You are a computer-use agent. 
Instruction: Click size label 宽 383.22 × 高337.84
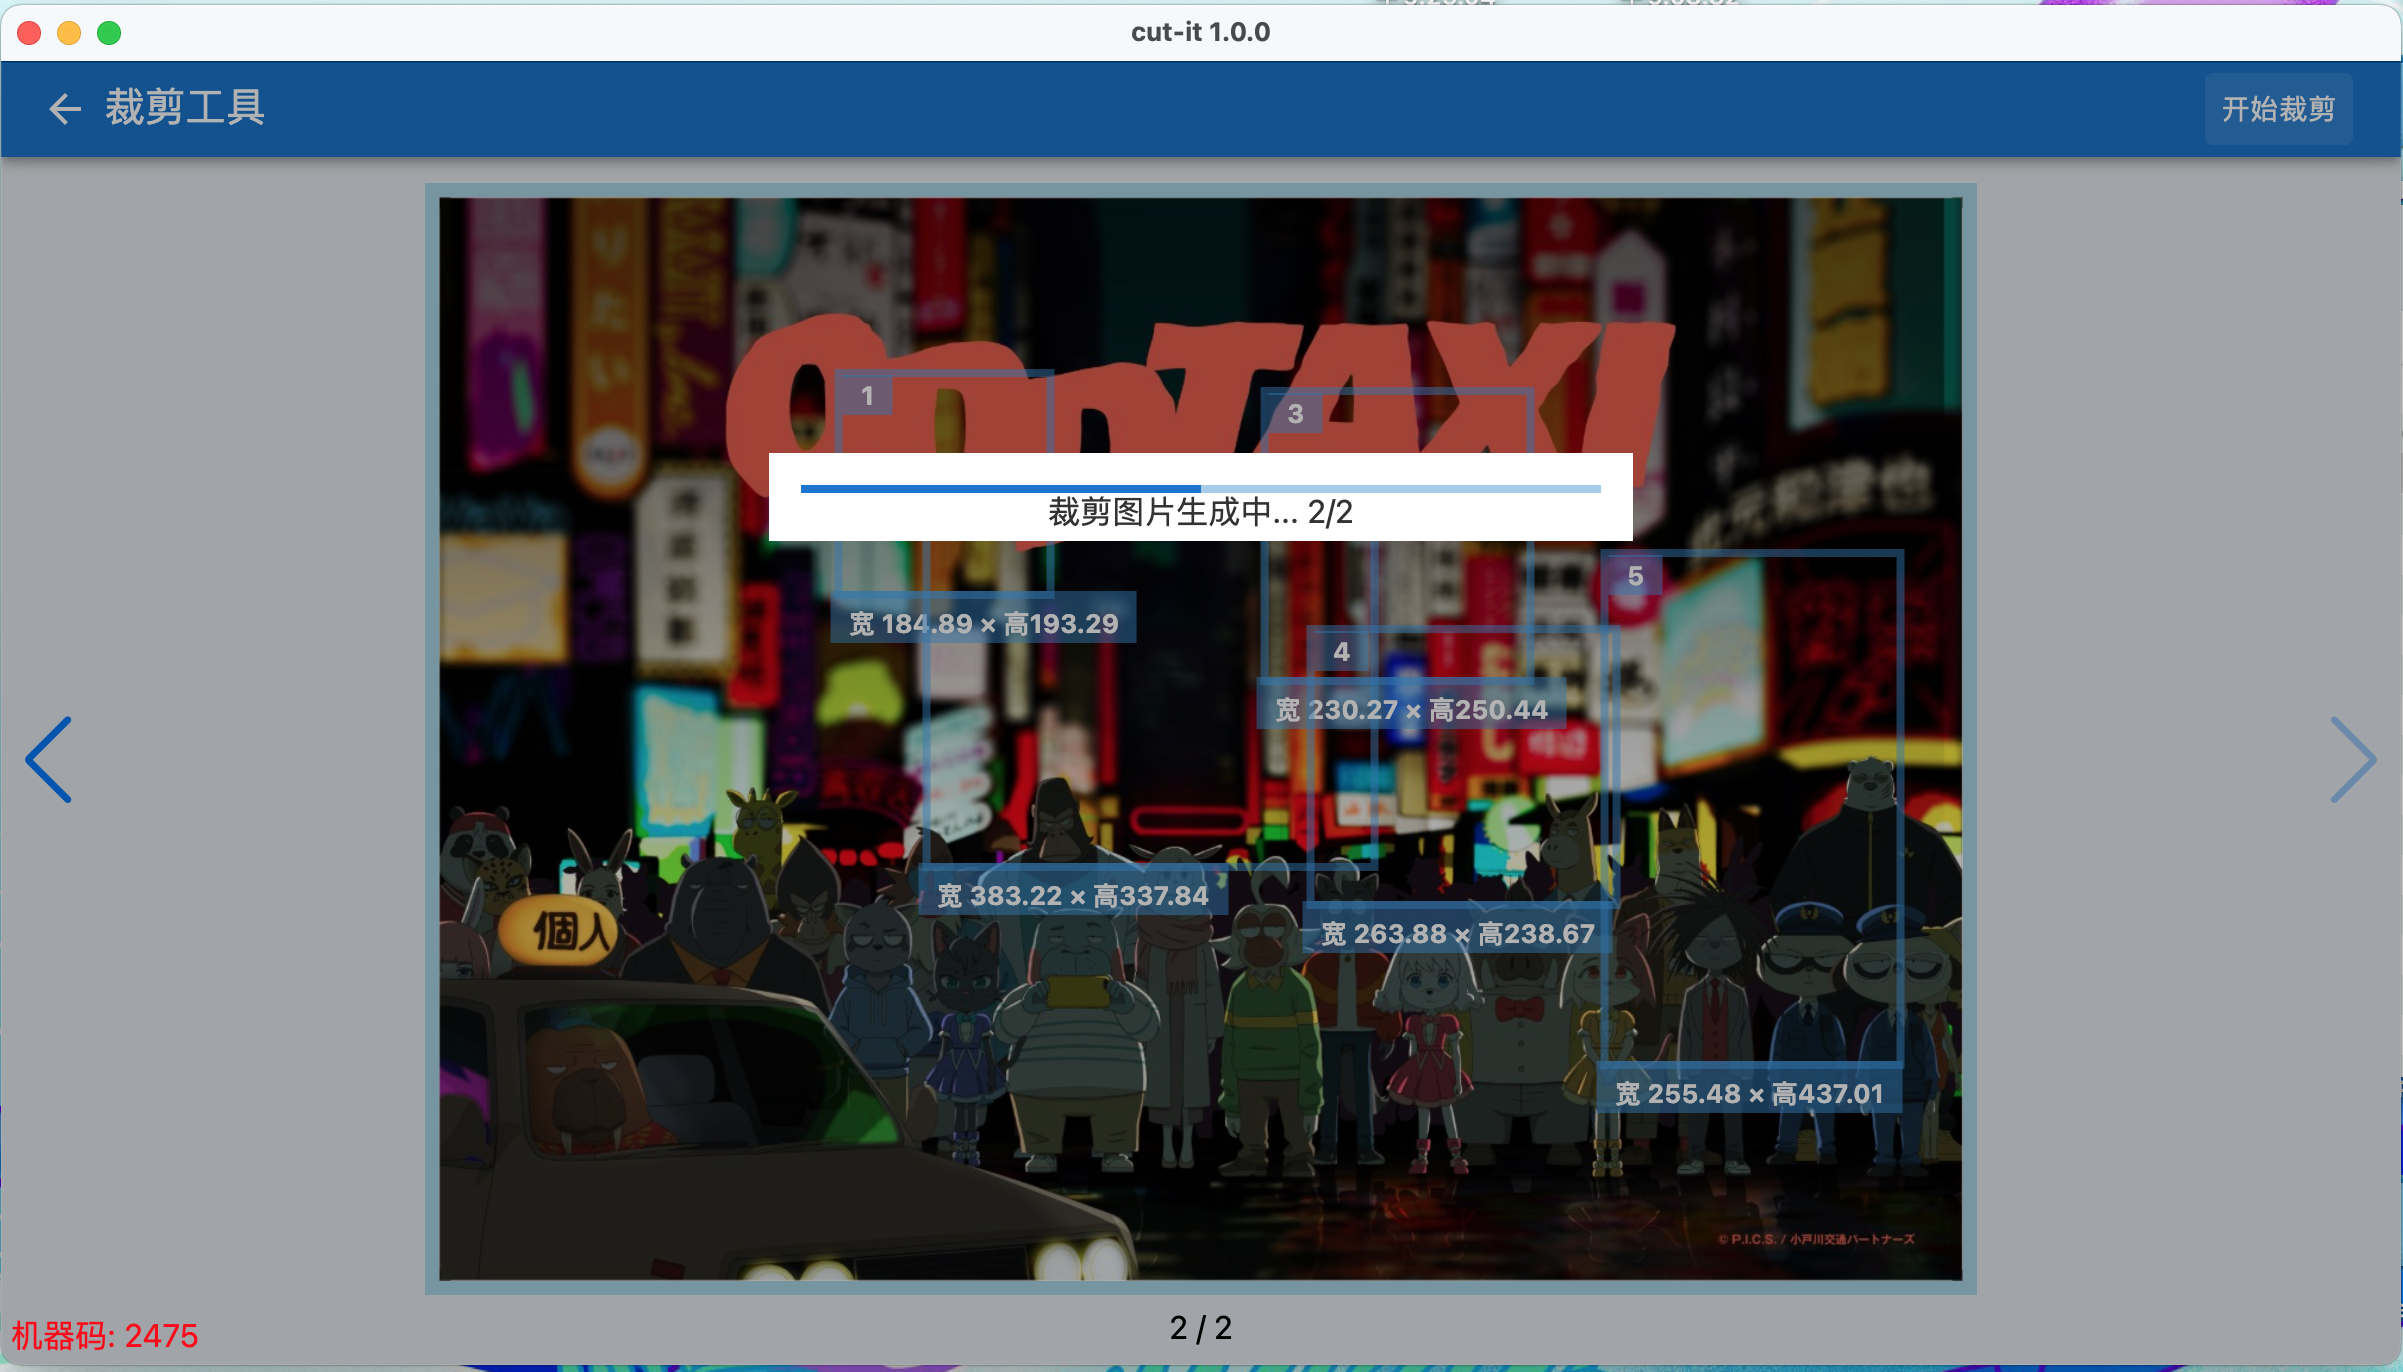1073,895
